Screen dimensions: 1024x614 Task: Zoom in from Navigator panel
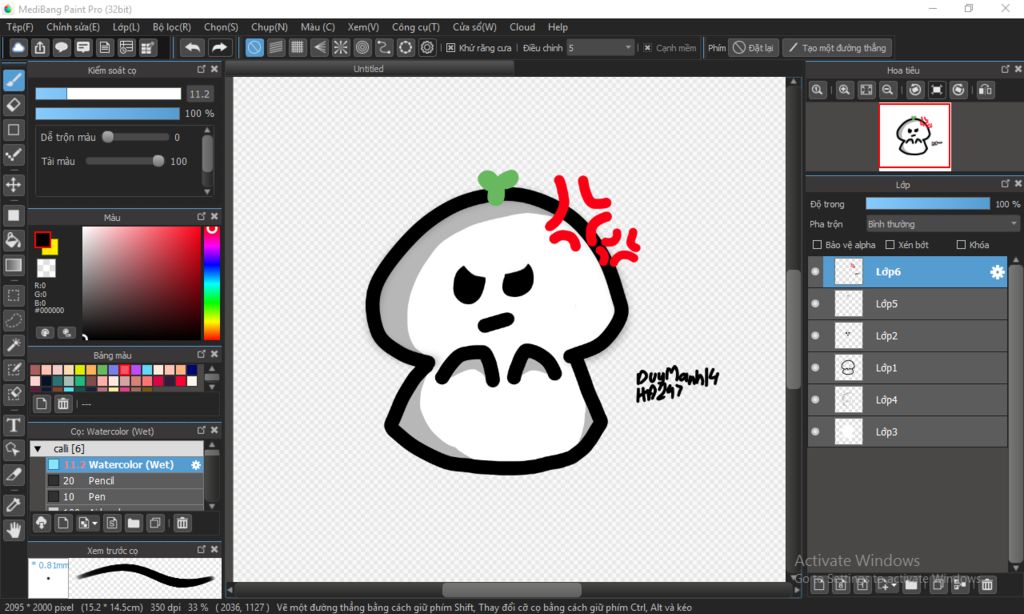844,90
